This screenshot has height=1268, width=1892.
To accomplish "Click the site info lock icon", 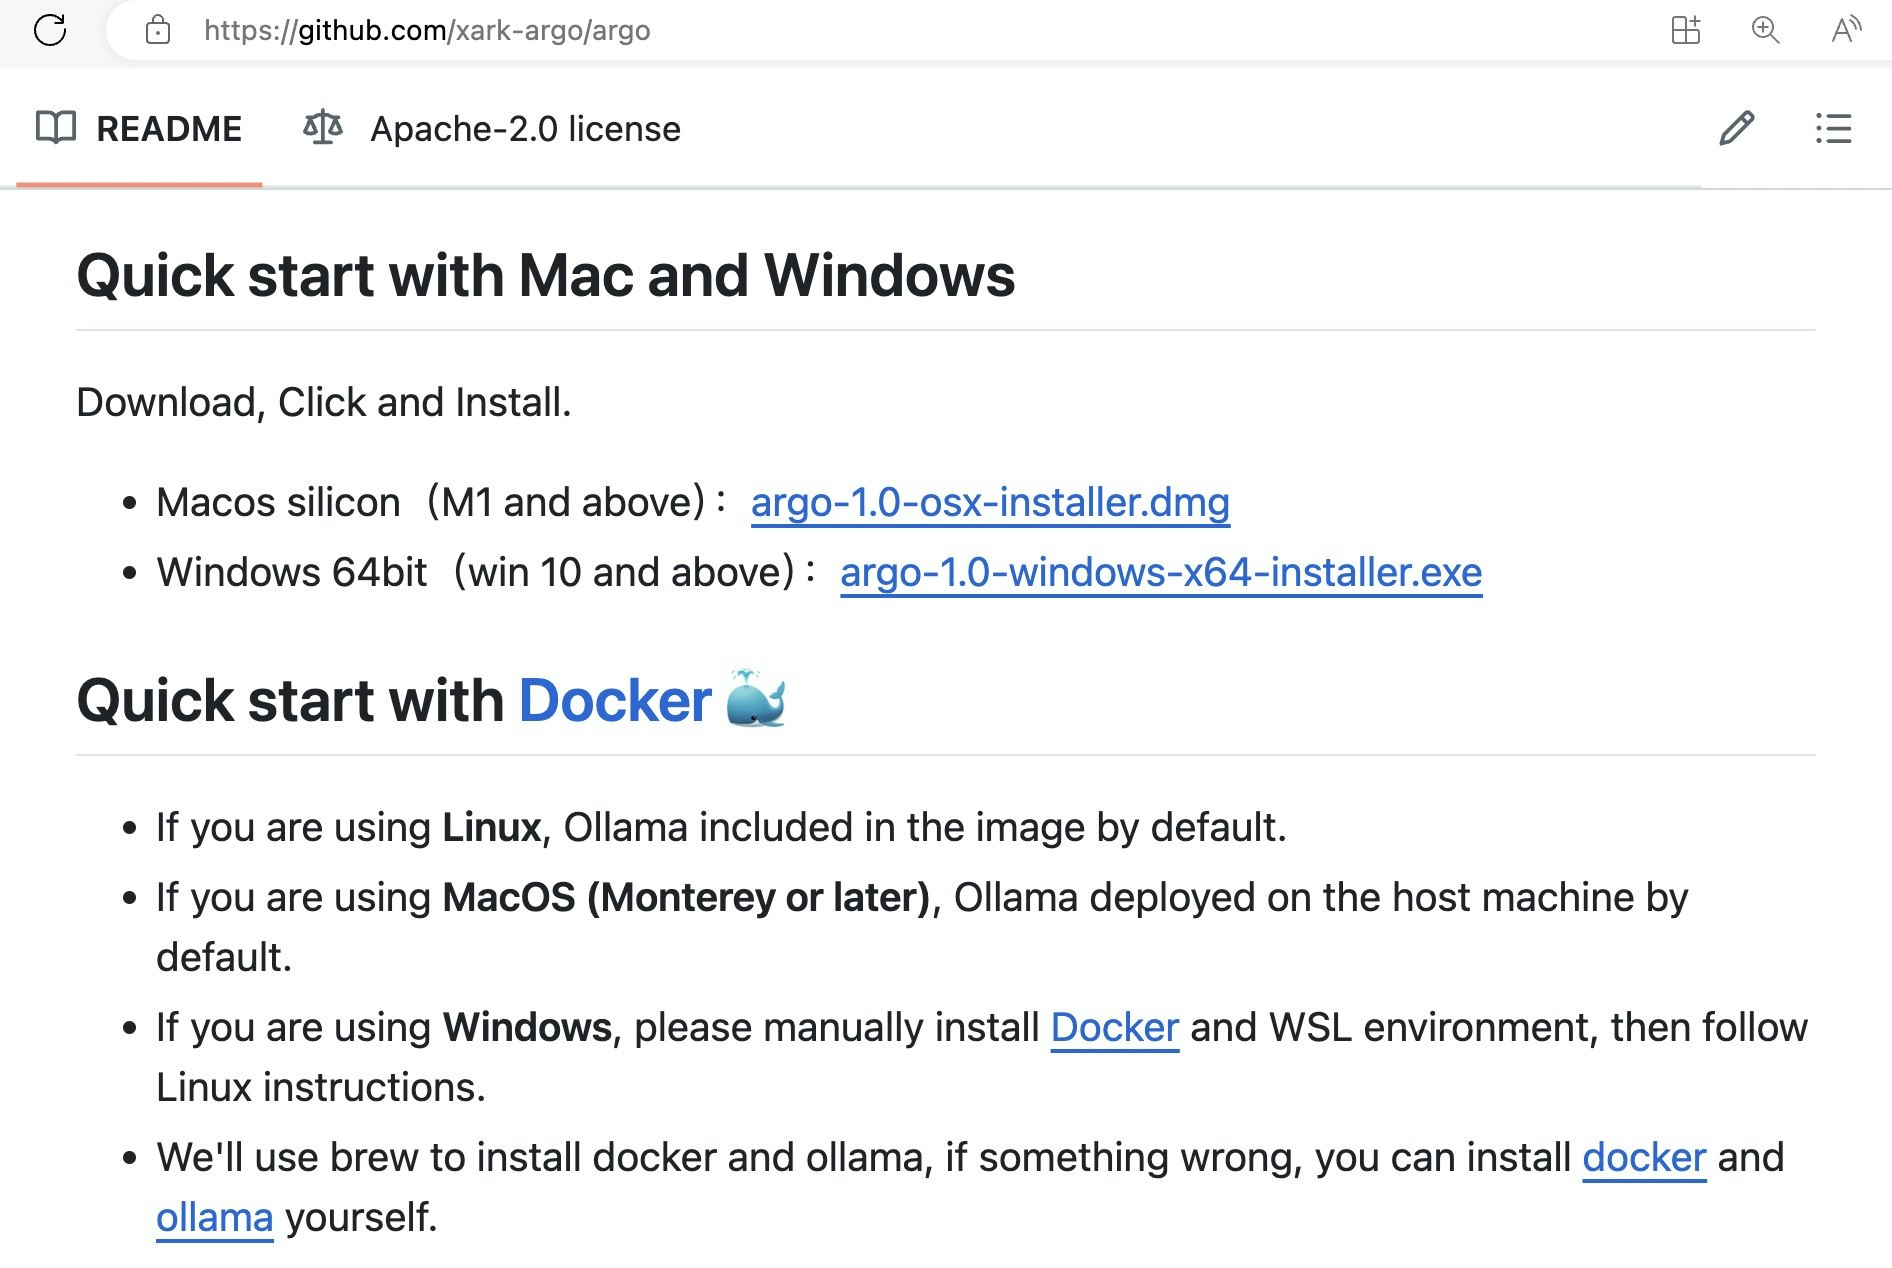I will pyautogui.click(x=158, y=30).
